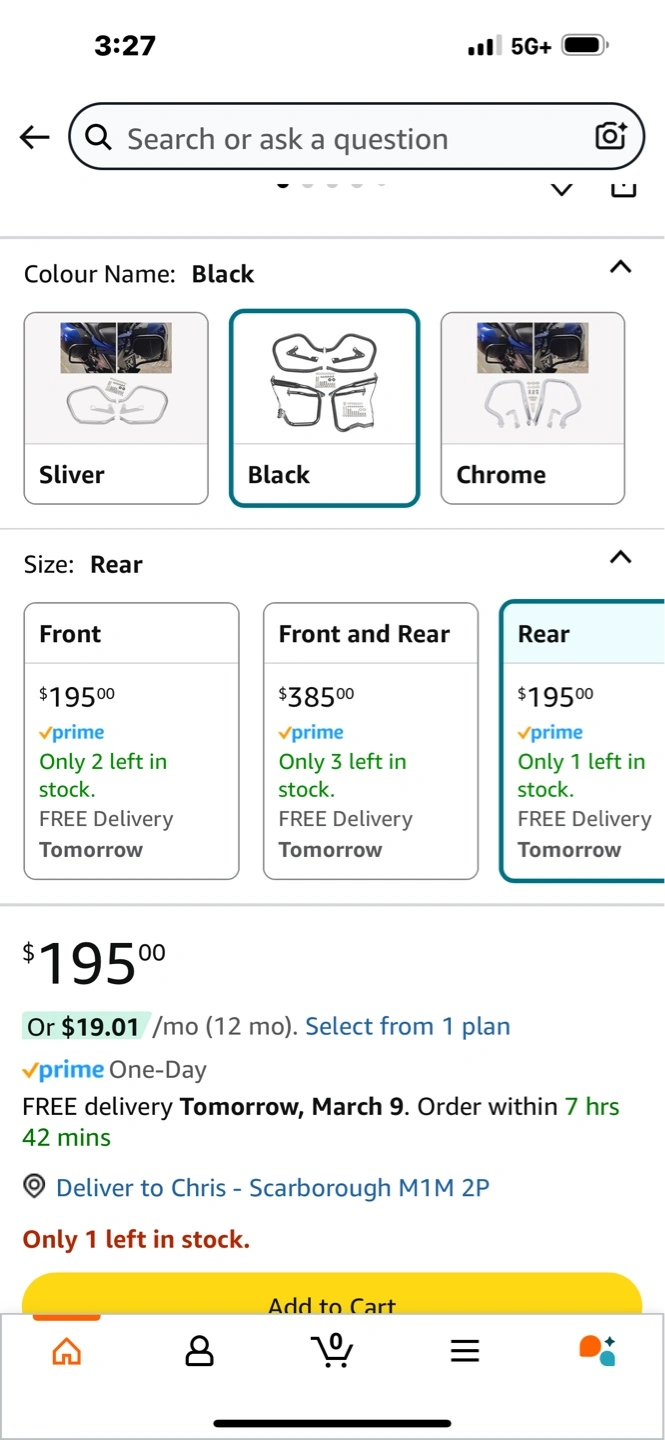665x1440 pixels.
Task: Choose the Front size option
Action: 131,740
